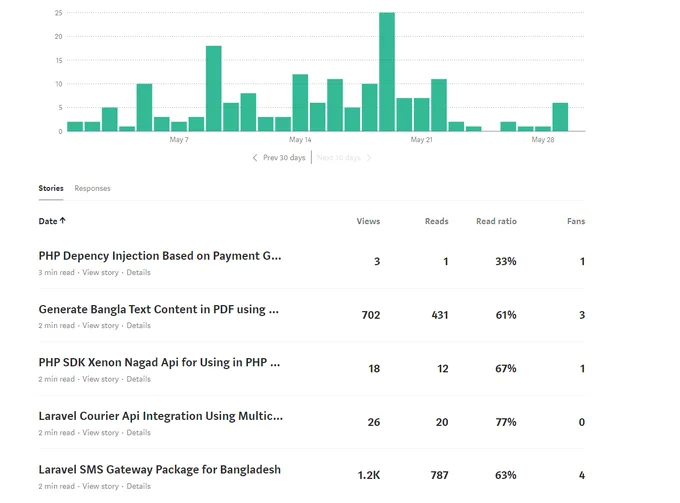Click Details under Laravel SMS Gateway story
680x503 pixels.
(x=138, y=487)
